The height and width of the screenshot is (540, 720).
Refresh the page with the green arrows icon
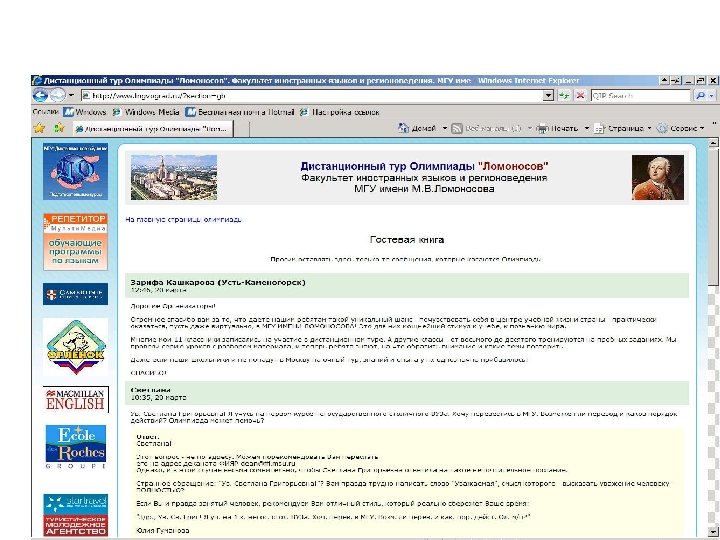coord(563,96)
